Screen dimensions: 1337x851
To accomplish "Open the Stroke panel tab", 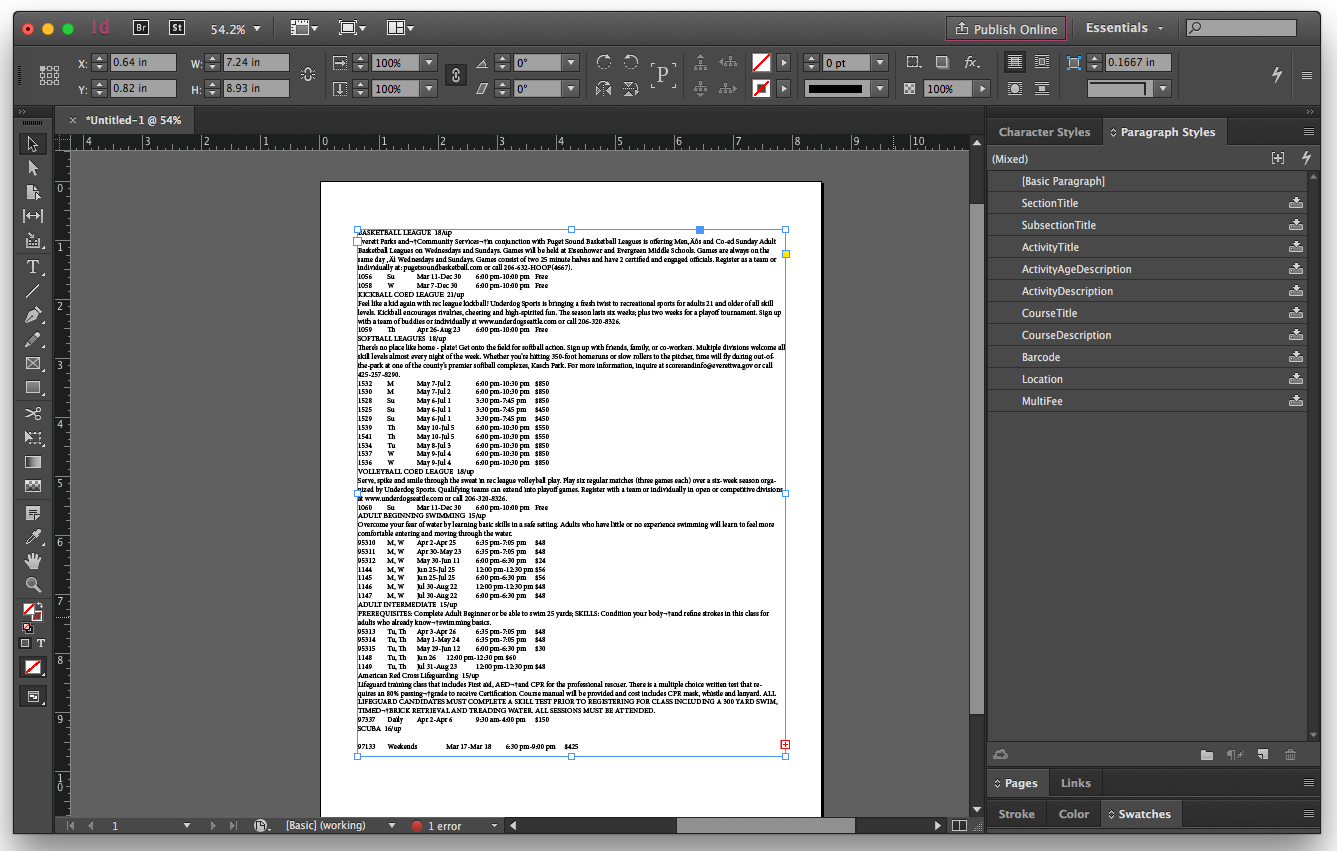I will (x=1017, y=814).
